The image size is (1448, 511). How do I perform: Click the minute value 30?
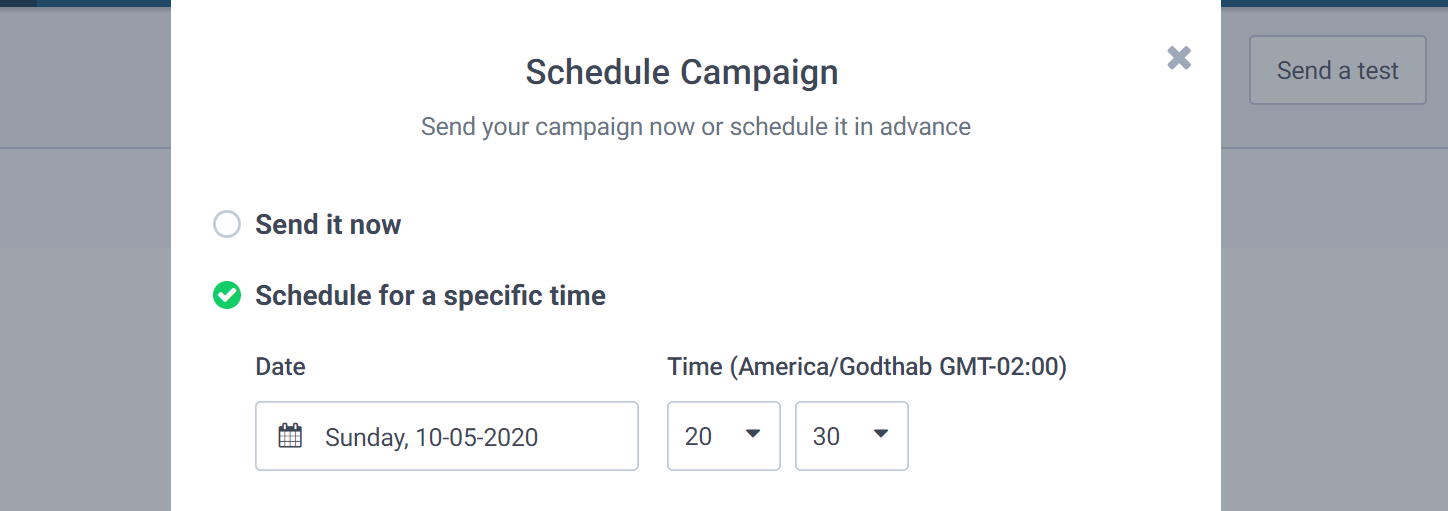826,437
